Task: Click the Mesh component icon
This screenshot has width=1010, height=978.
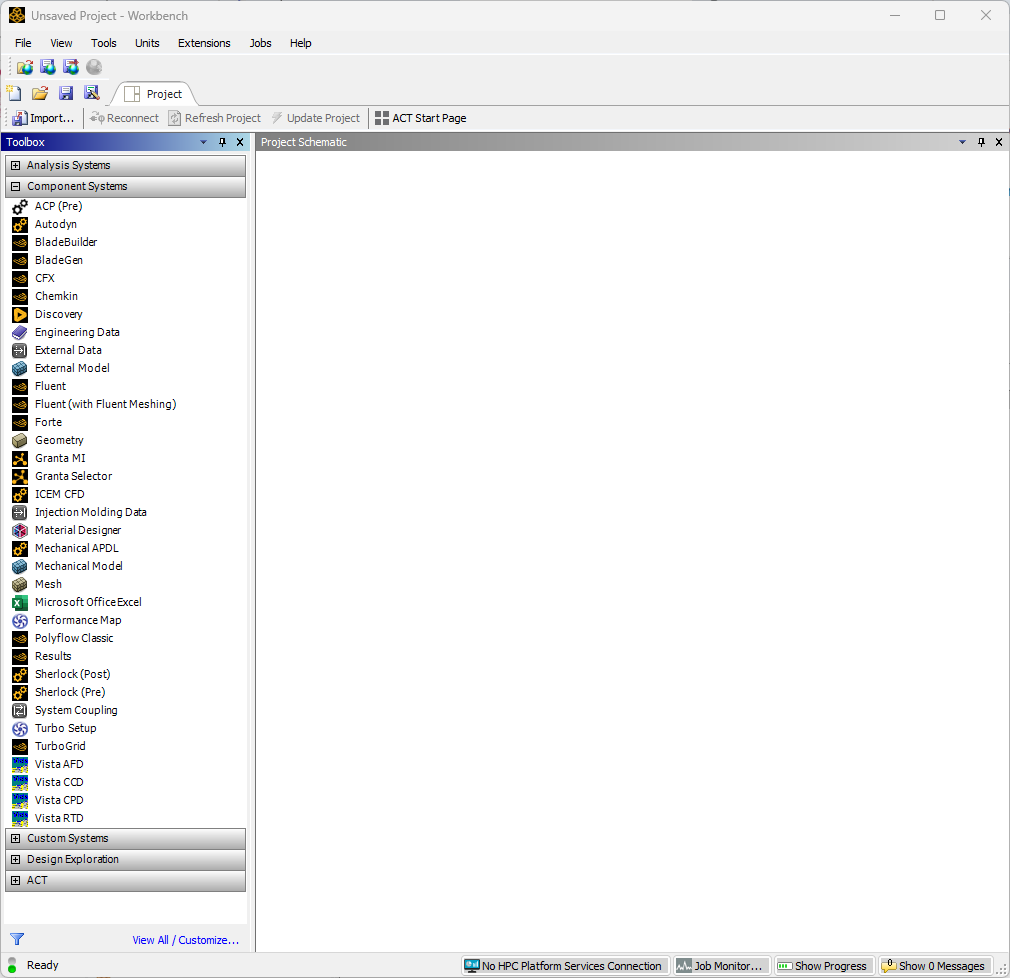Action: pyautogui.click(x=20, y=584)
